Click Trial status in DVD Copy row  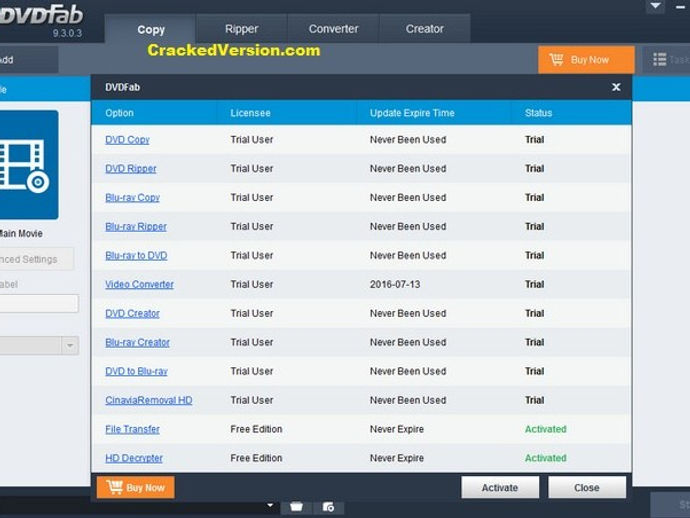coord(534,140)
